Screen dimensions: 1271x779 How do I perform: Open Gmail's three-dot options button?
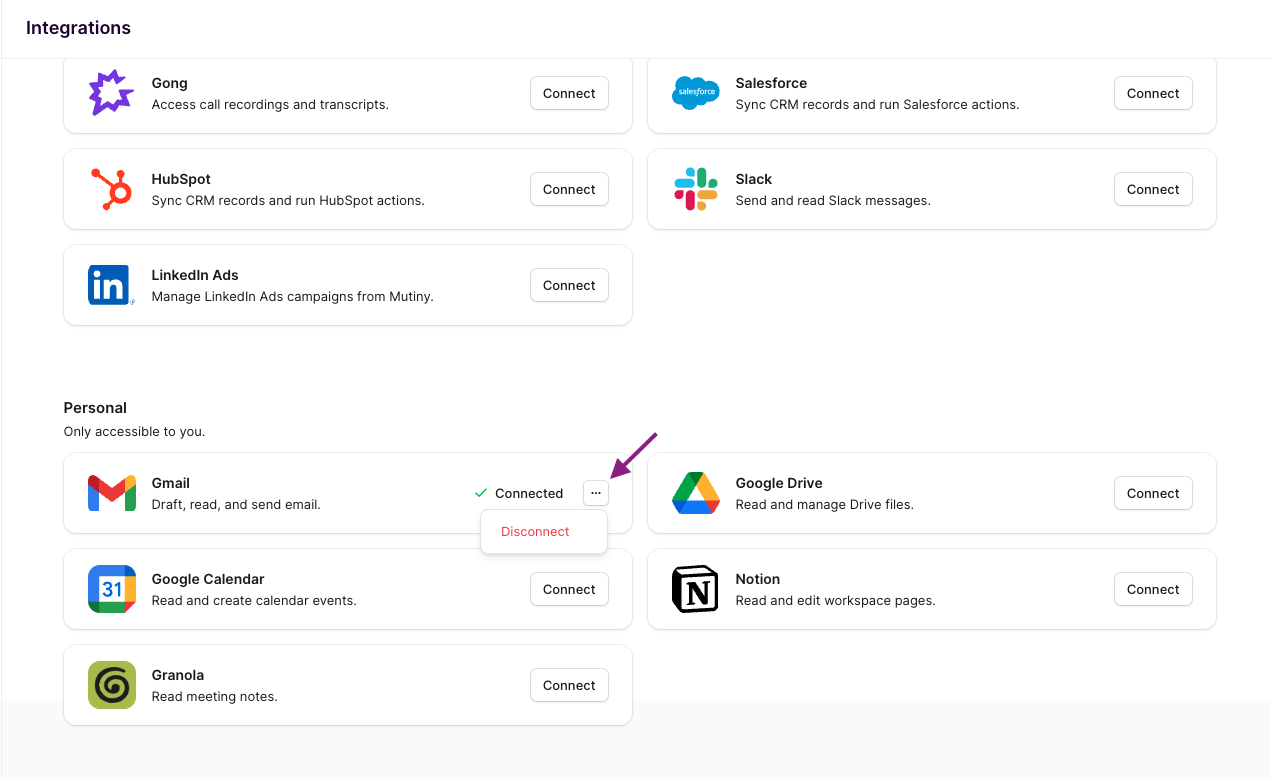[x=595, y=493]
